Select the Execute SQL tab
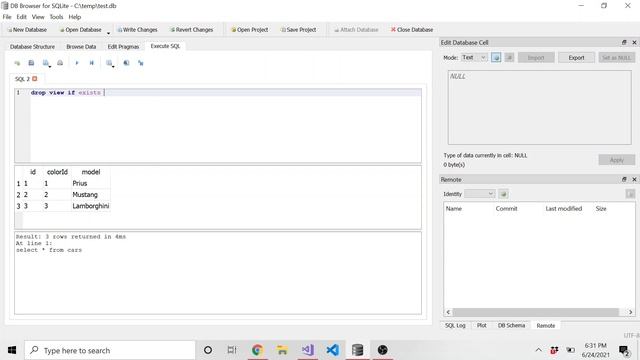Image resolution: width=640 pixels, height=360 pixels. click(165, 46)
